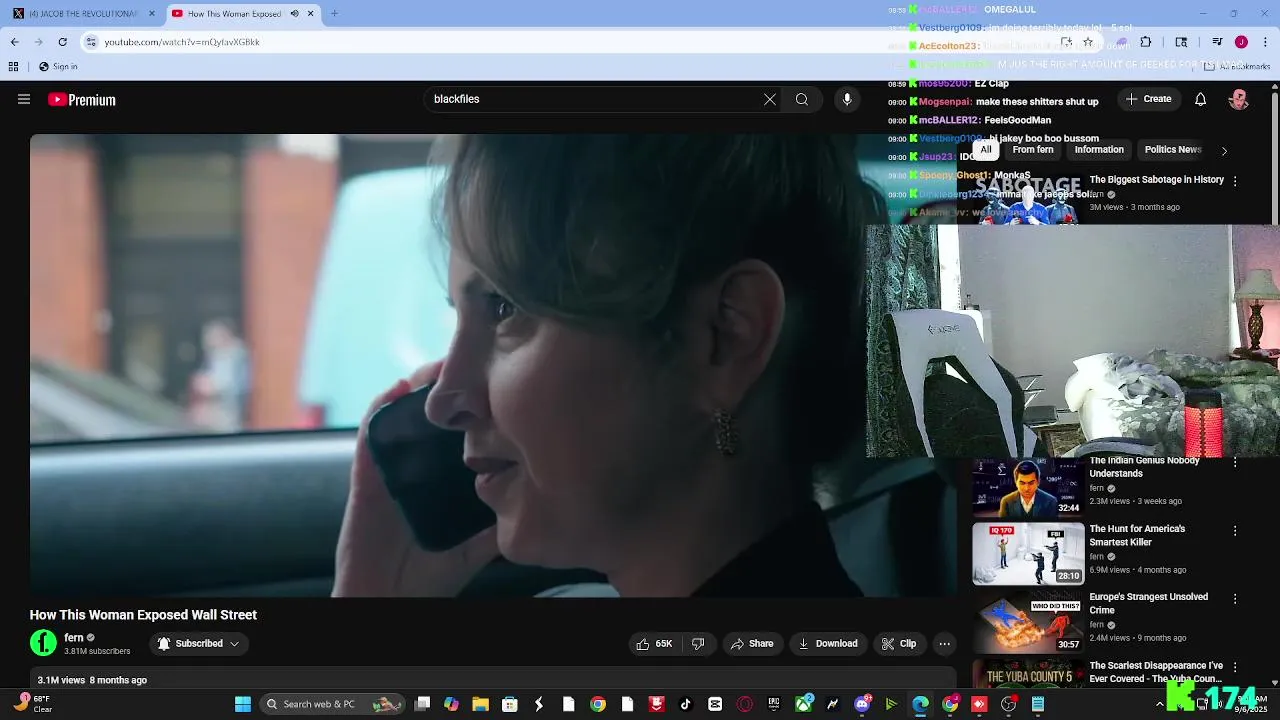This screenshot has height=720, width=1280.
Task: Close the How This Woman Exposed tab
Action: point(310,14)
